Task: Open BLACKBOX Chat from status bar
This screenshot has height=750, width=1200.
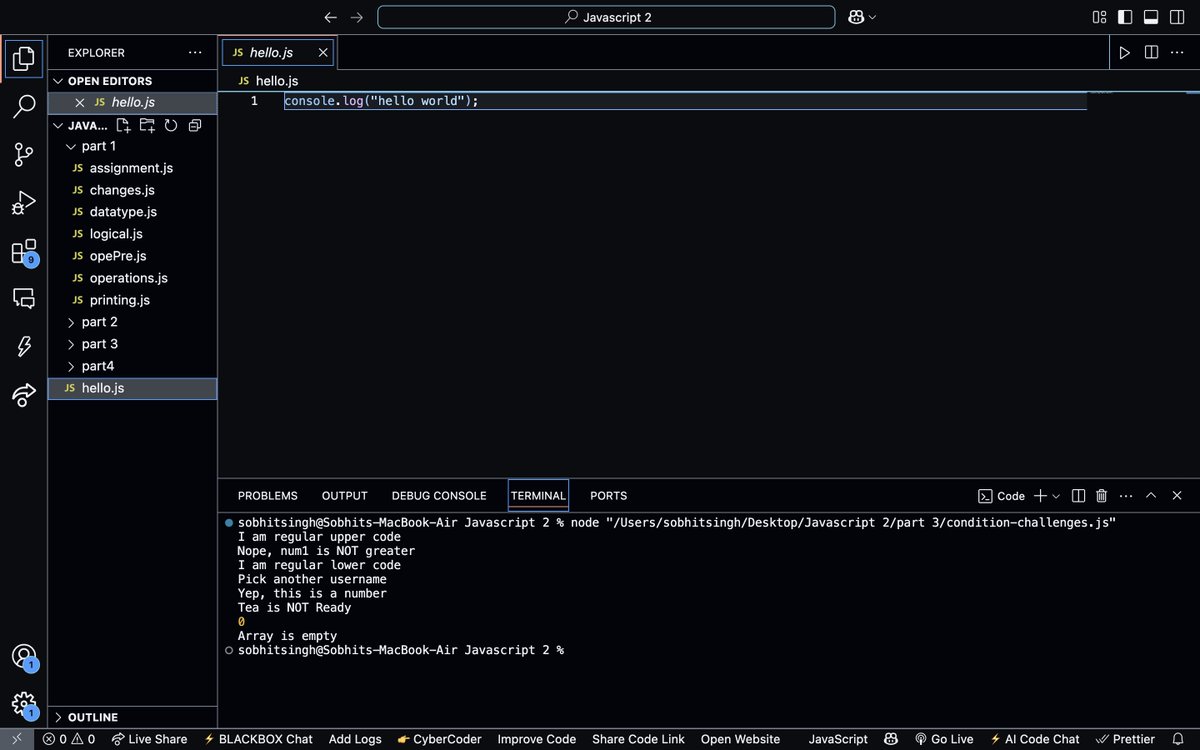Action: tap(258, 739)
